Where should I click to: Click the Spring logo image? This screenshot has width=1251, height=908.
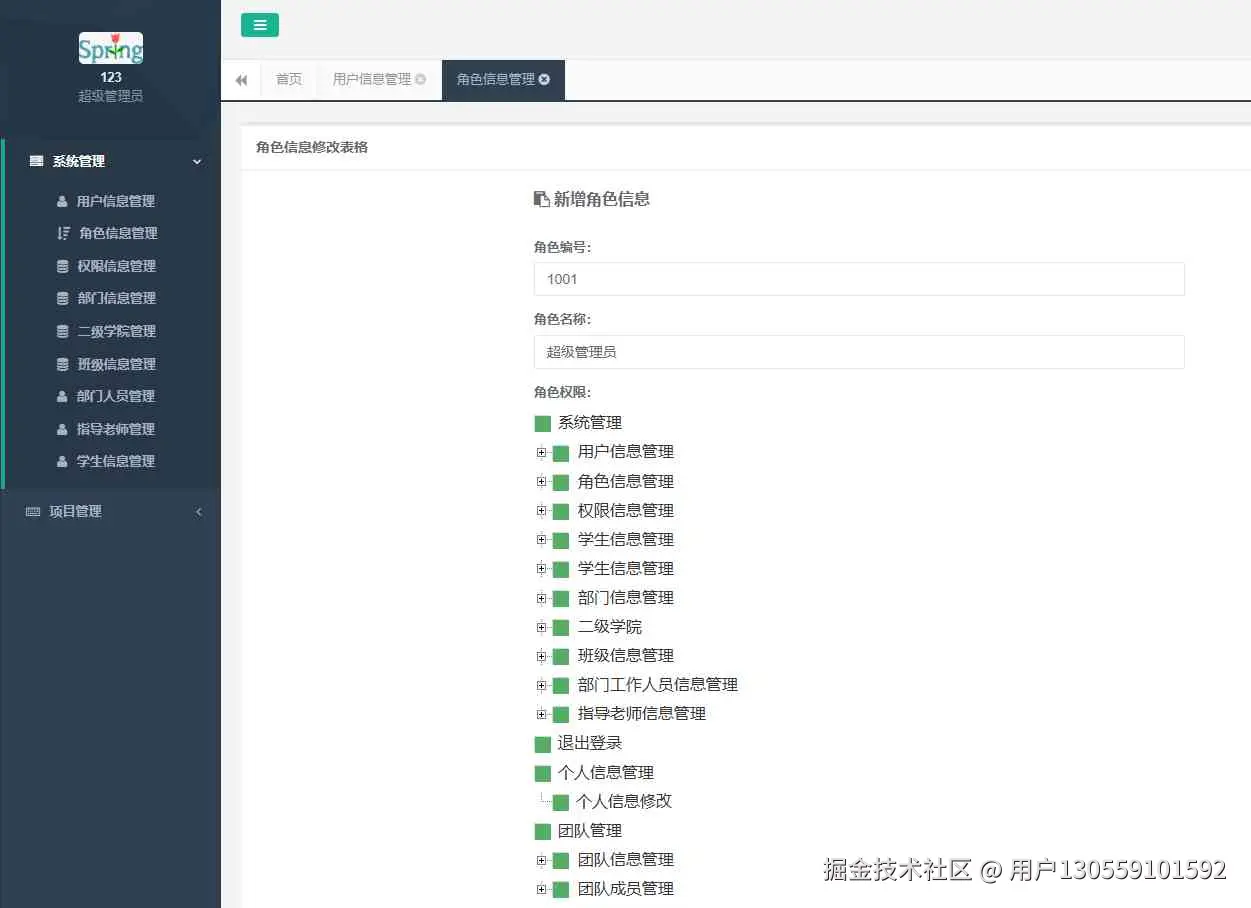(111, 48)
